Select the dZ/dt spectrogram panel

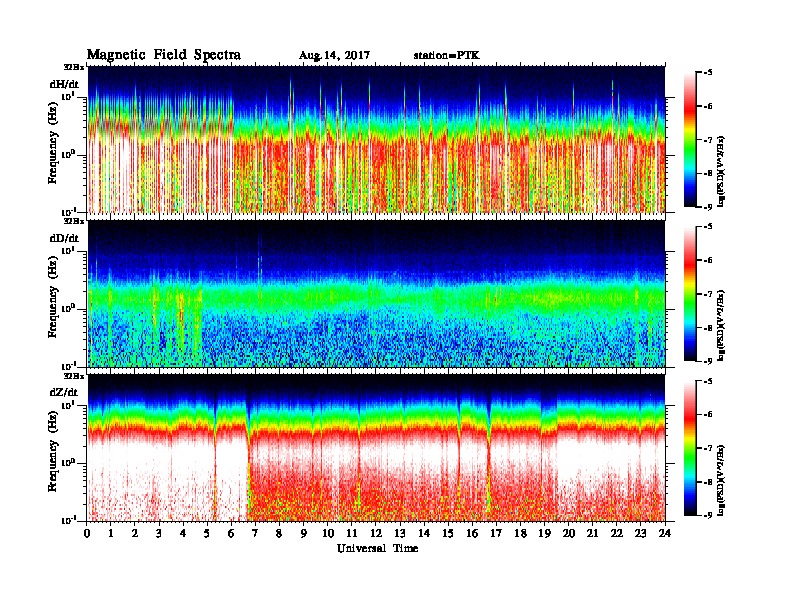click(377, 448)
